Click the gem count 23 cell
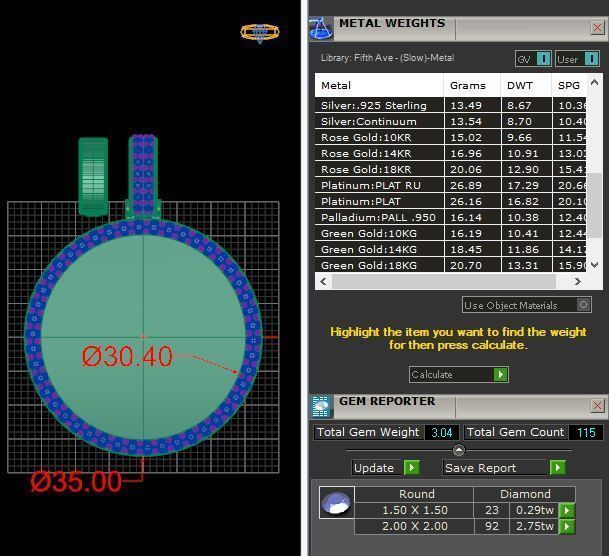 click(492, 510)
